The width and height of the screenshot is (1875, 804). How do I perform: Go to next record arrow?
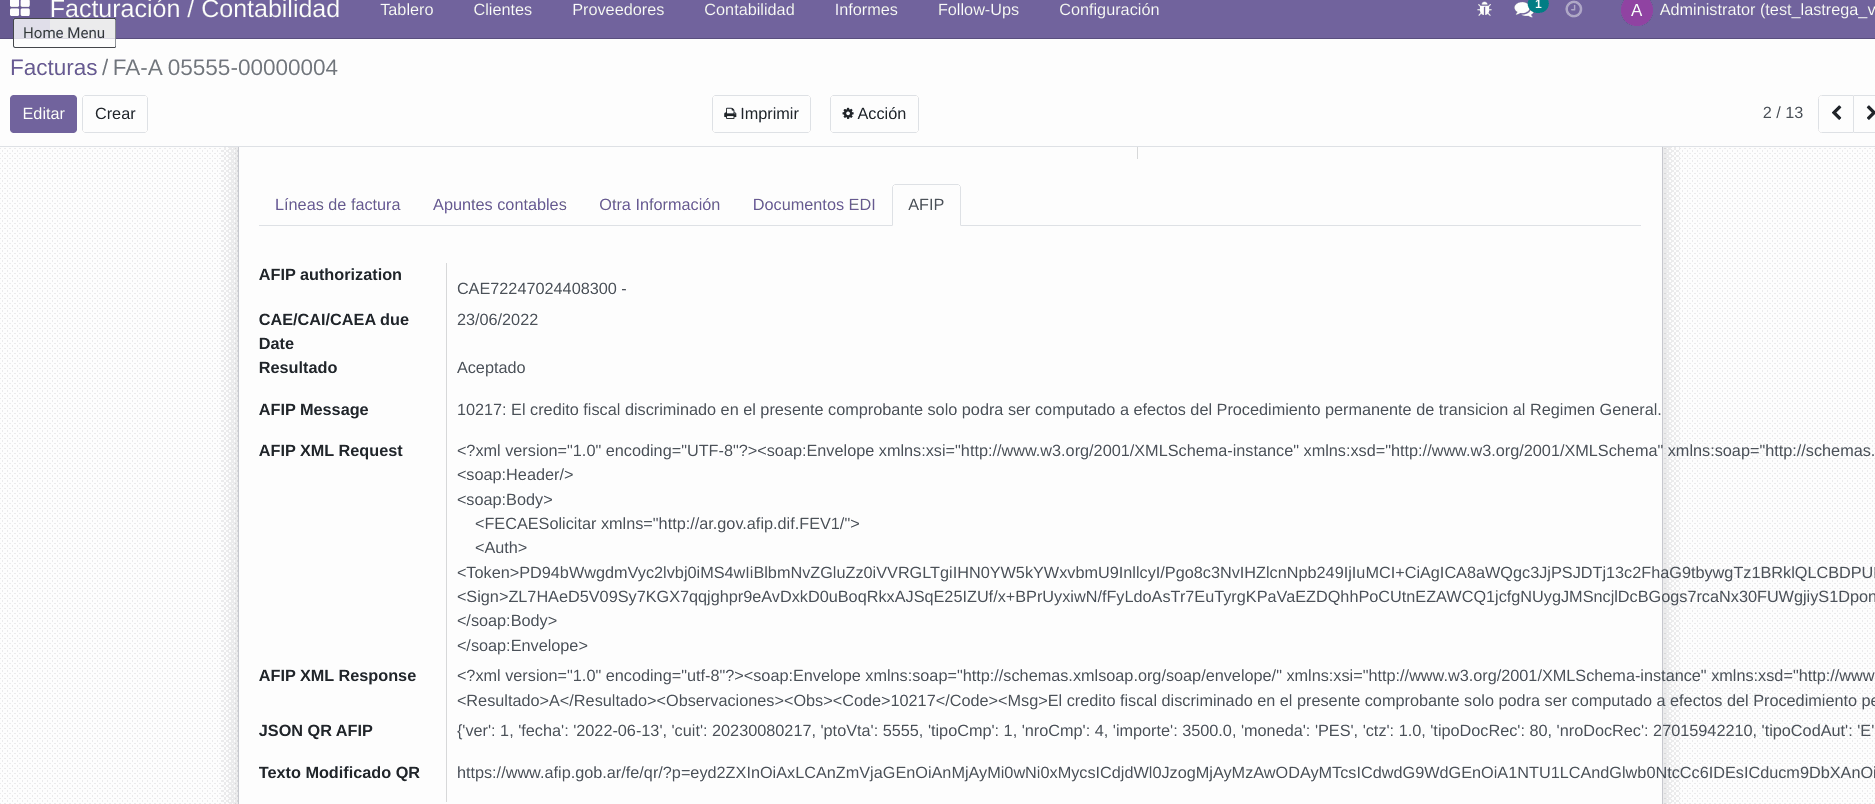pos(1866,113)
